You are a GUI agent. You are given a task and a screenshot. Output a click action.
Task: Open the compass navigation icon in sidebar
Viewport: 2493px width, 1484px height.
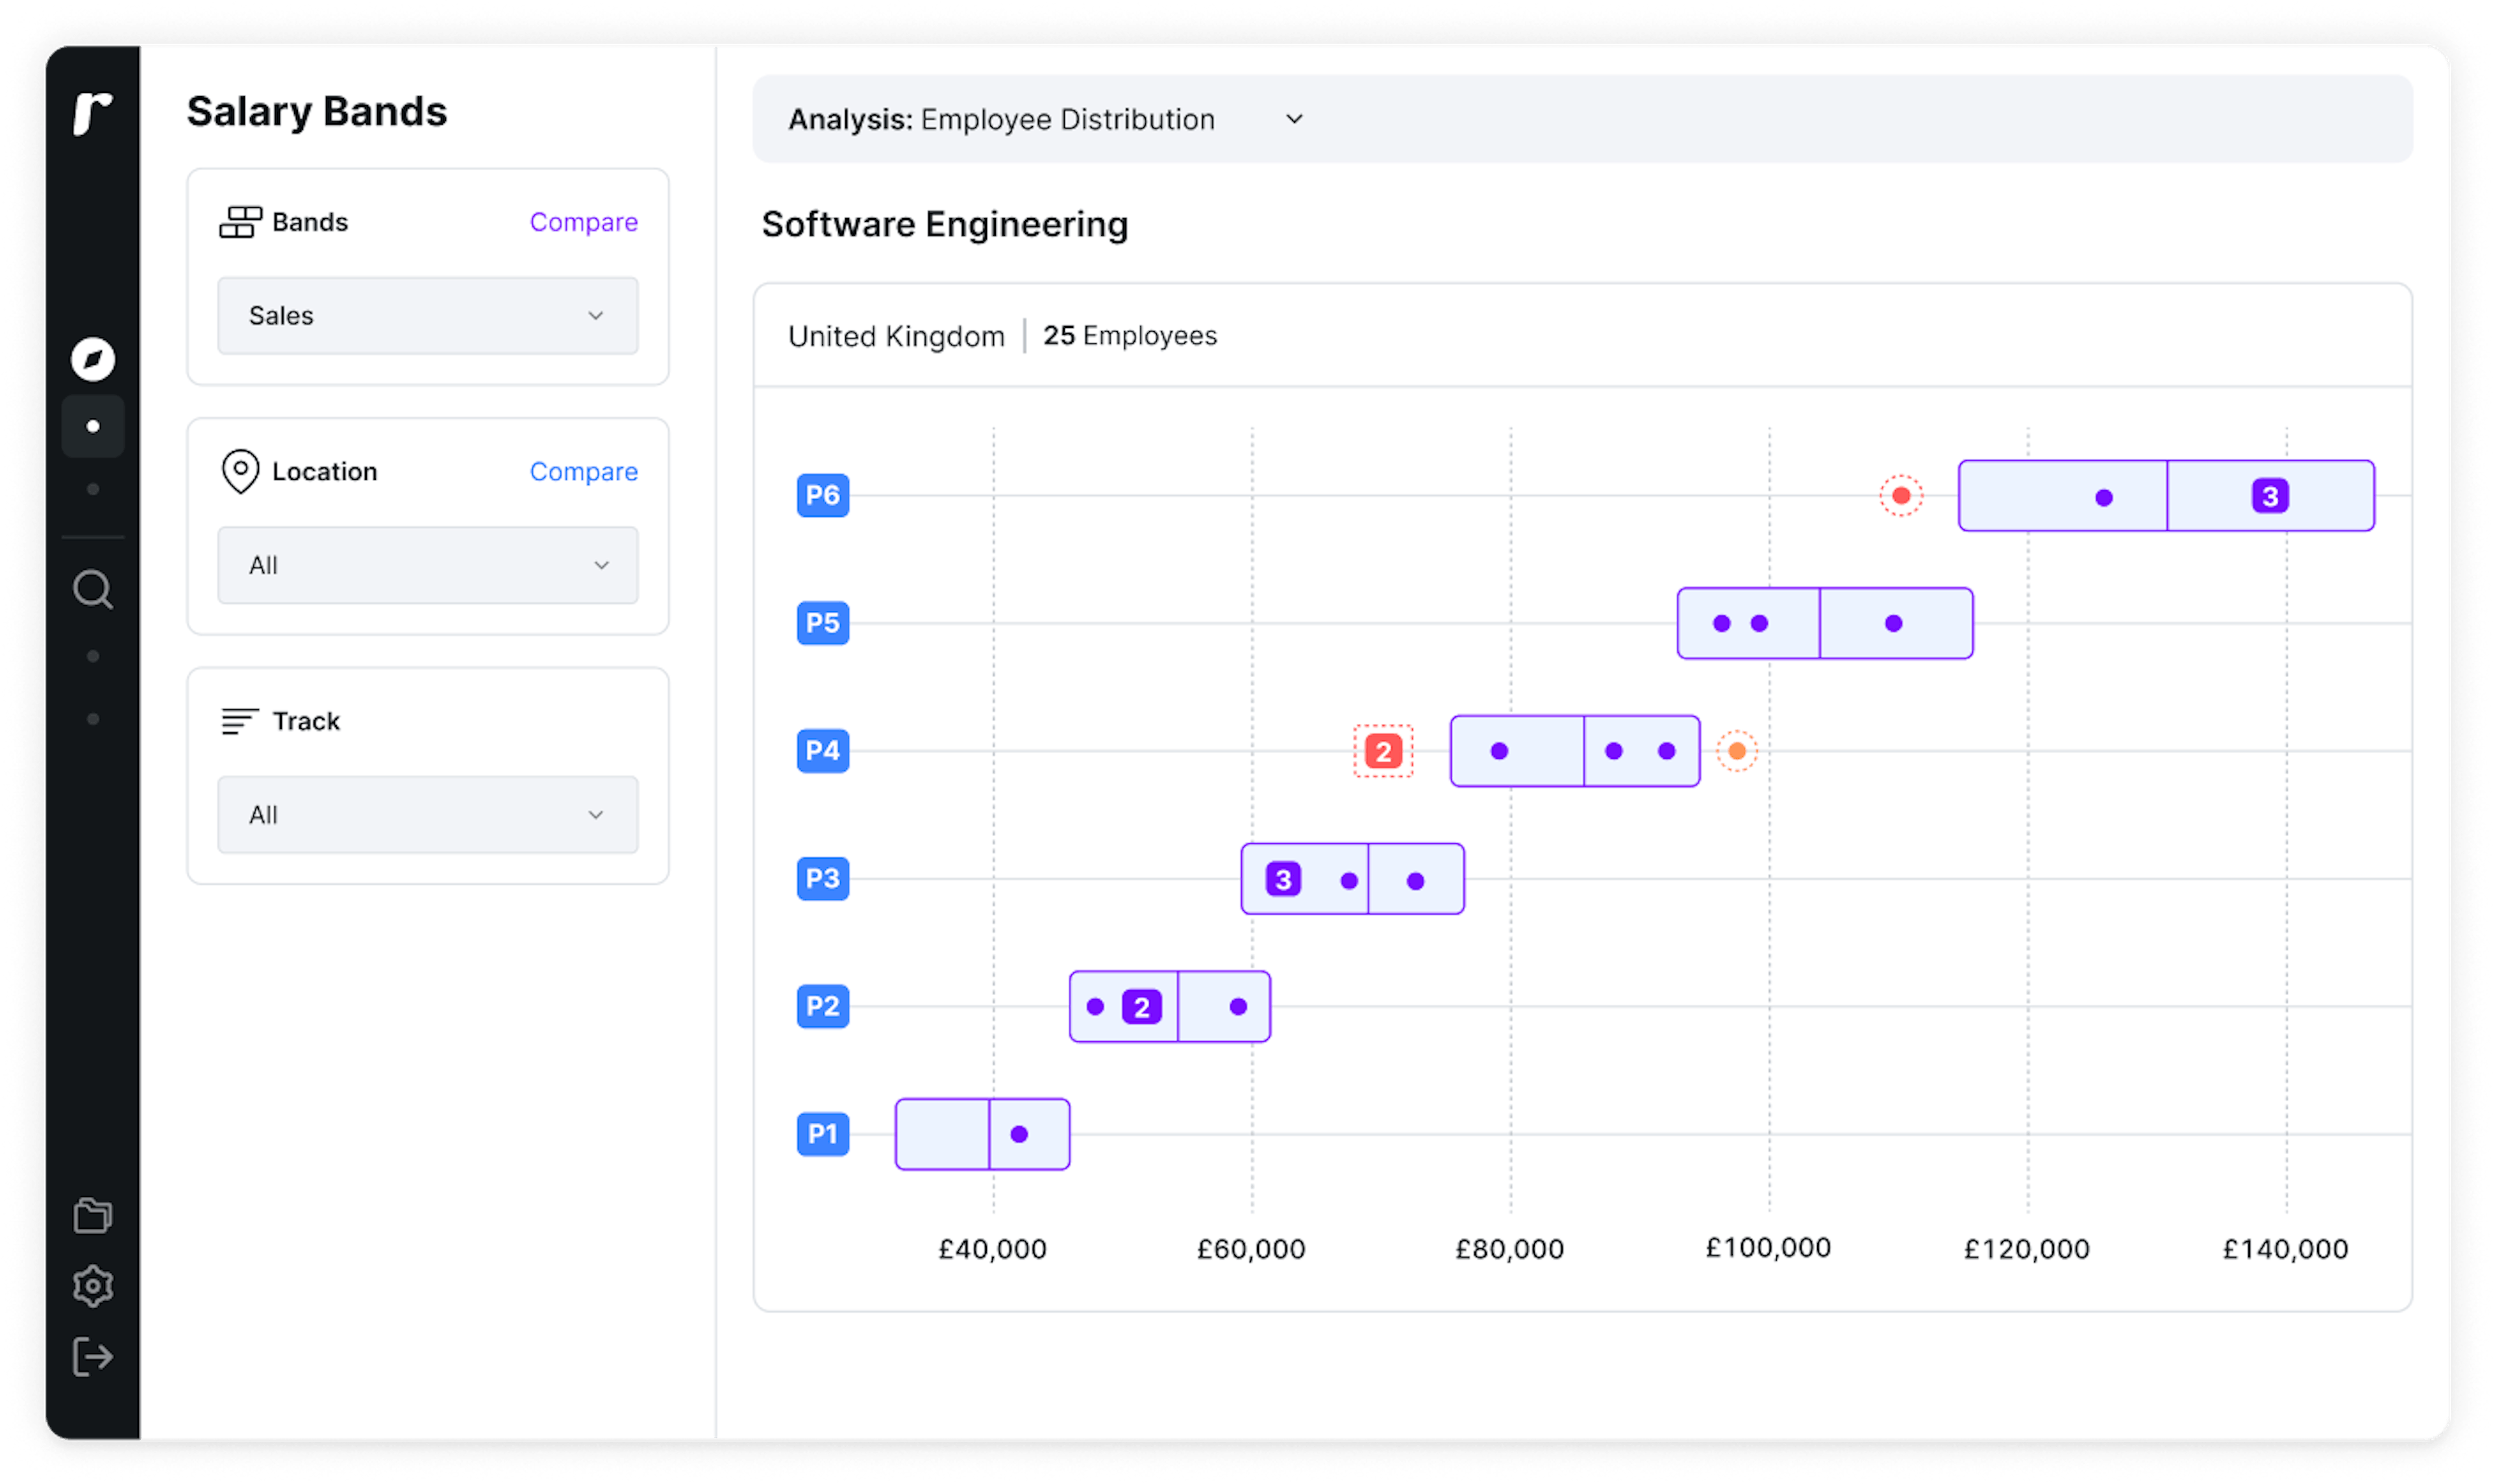[x=93, y=358]
